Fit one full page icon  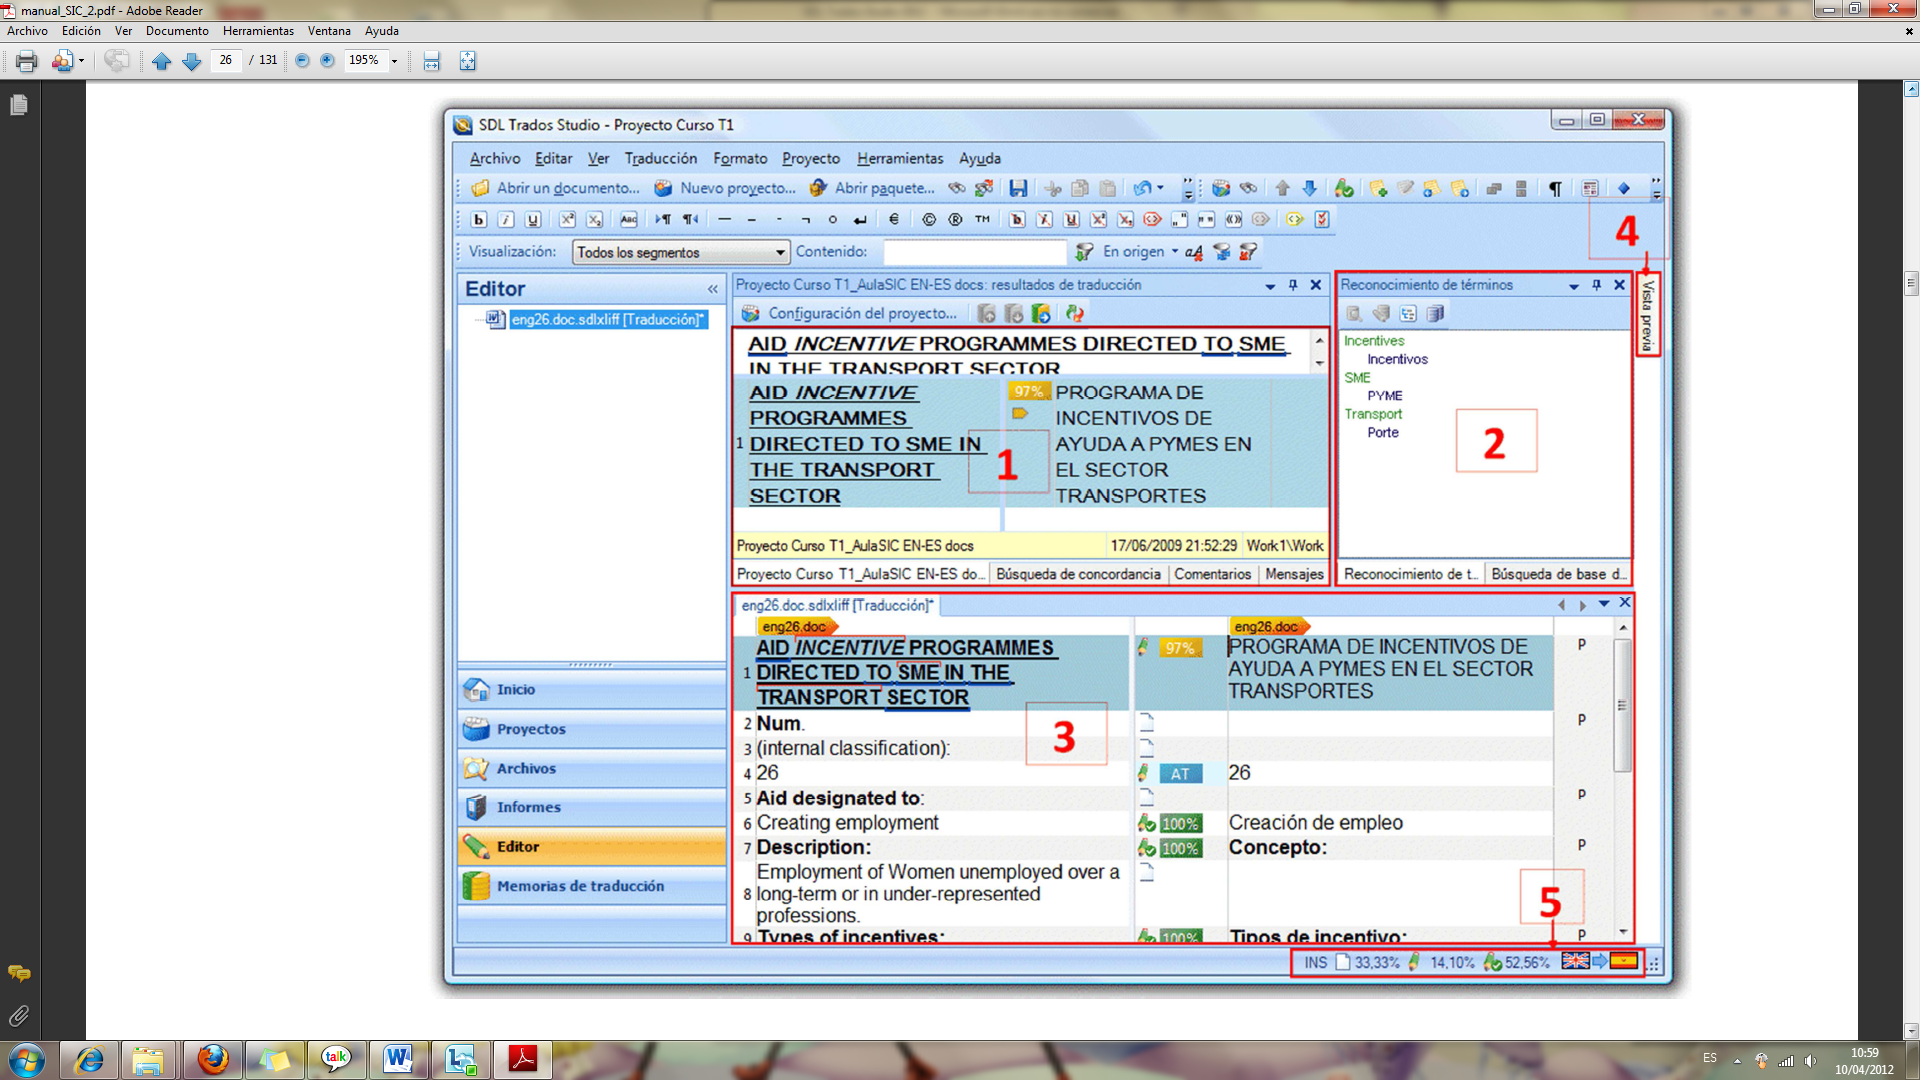(467, 61)
